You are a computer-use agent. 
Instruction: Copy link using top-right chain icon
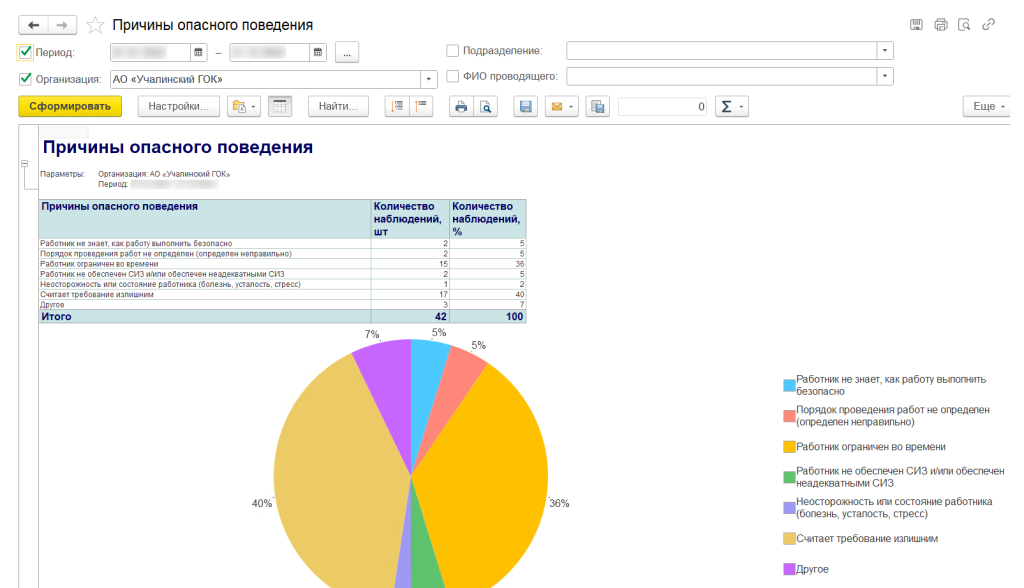click(x=989, y=25)
